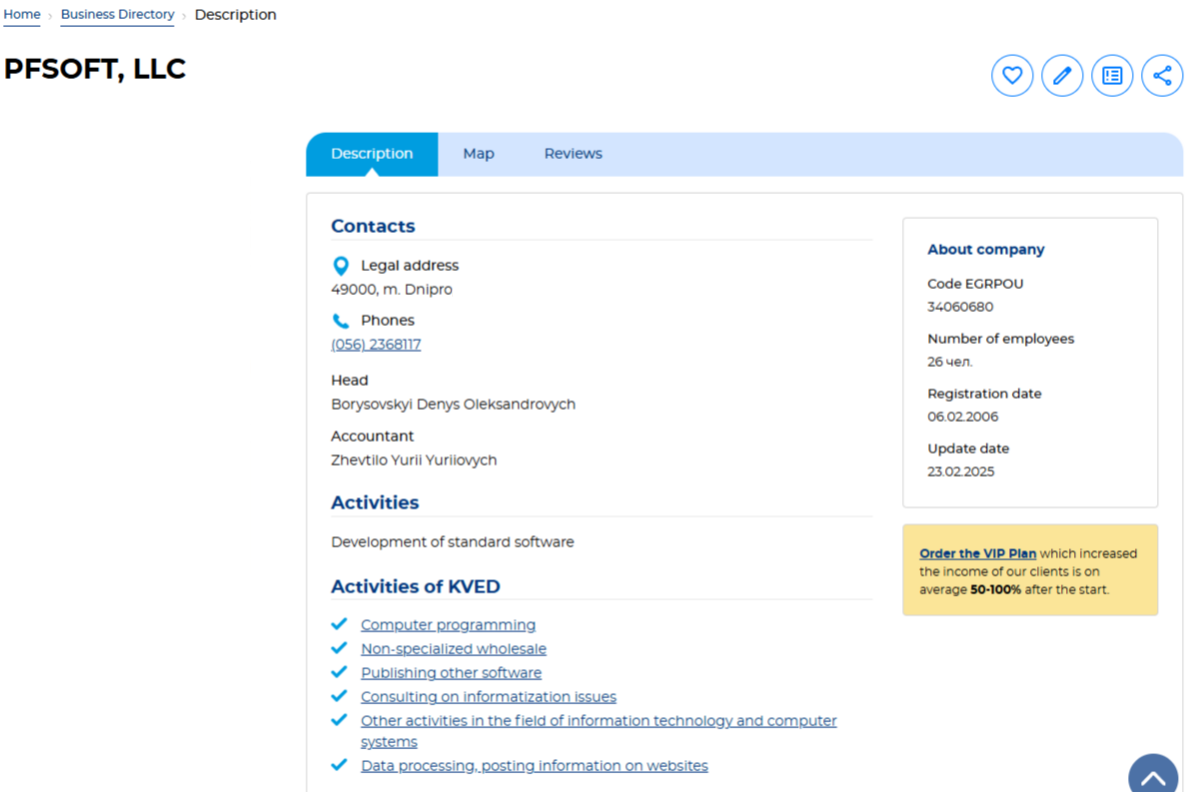Open Non-specialized wholesale link
Screen dimensions: 1192x792
pyautogui.click(x=453, y=649)
